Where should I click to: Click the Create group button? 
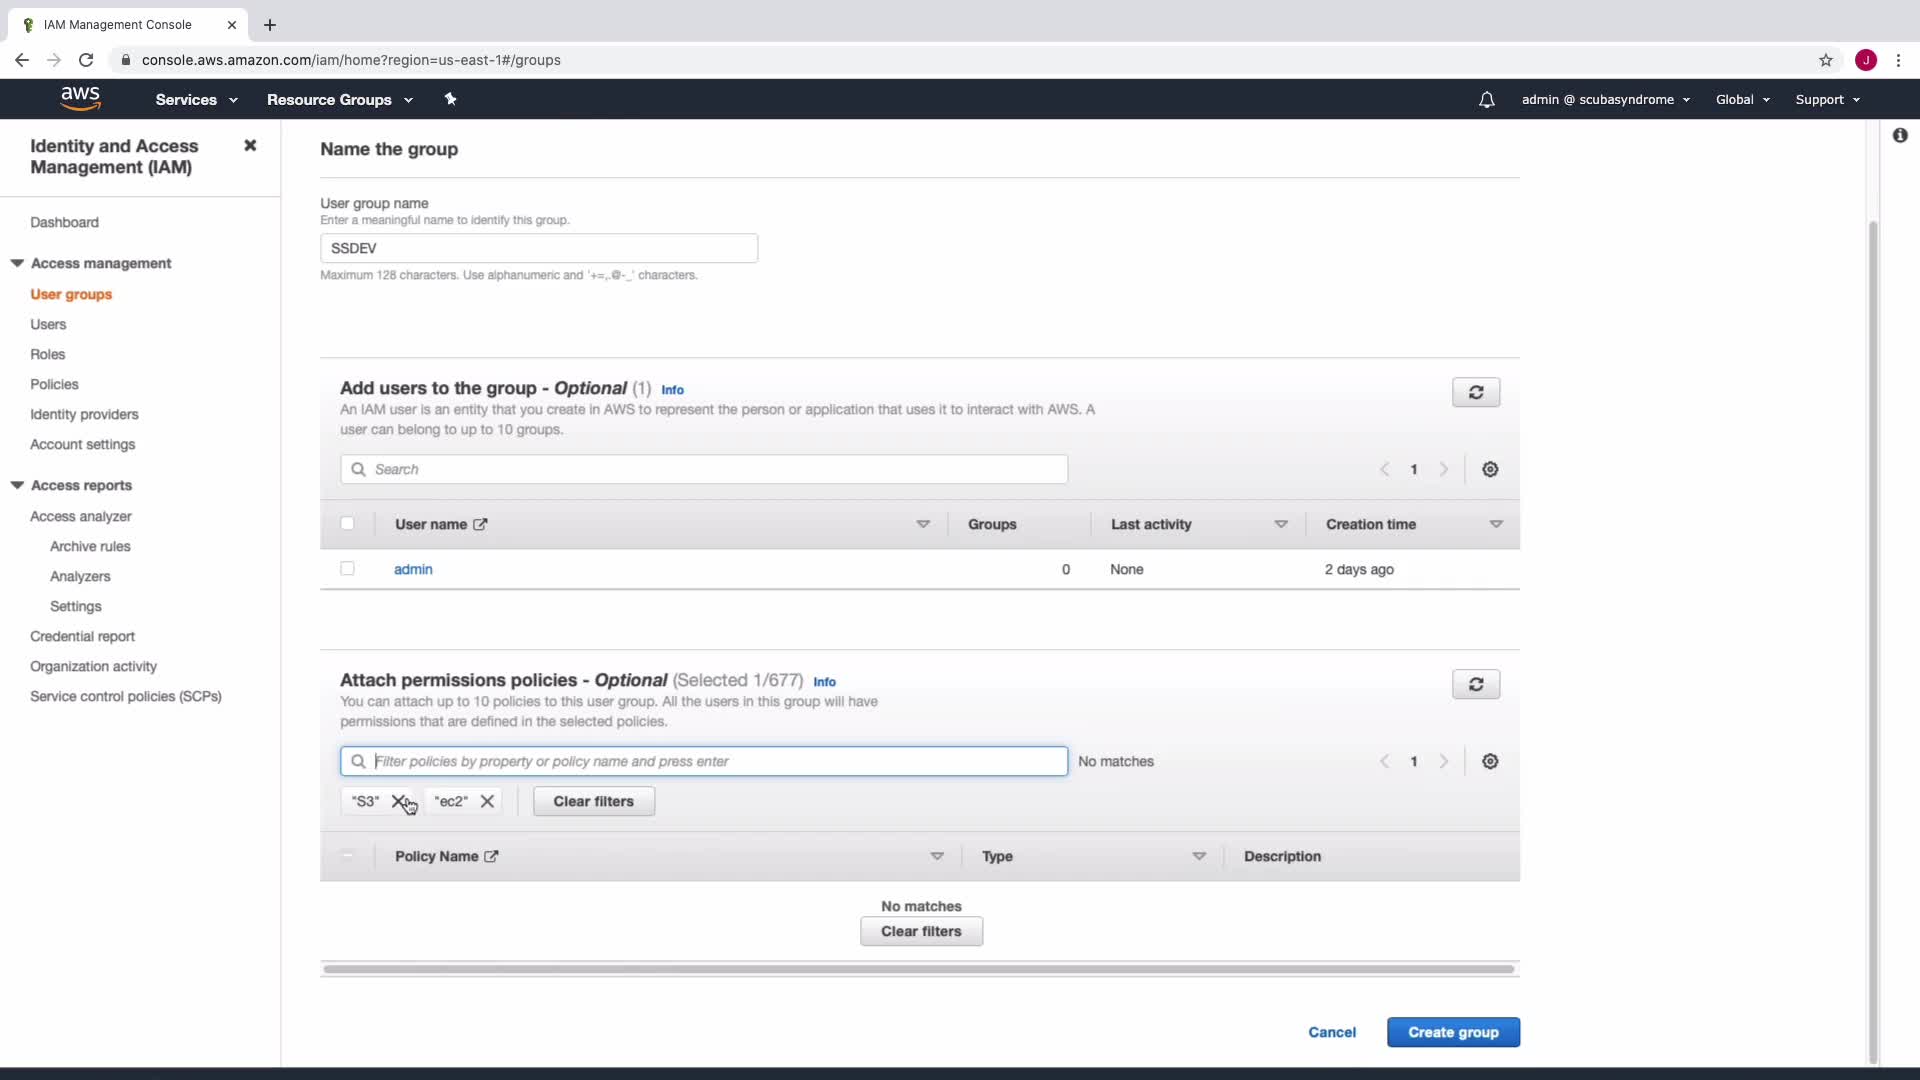[1452, 1032]
